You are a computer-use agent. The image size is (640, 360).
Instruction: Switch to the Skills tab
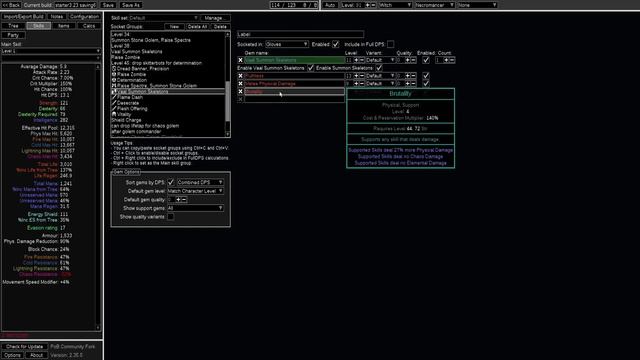pos(38,26)
